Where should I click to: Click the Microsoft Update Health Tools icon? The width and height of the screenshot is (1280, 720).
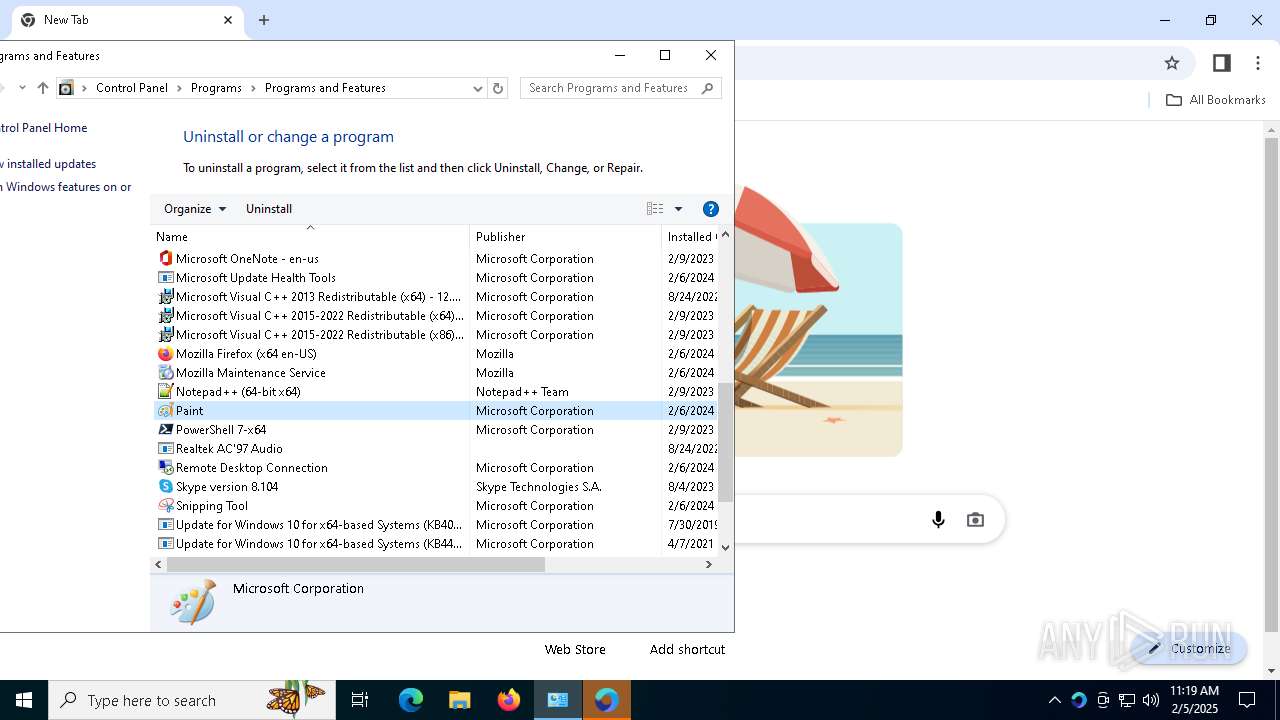tap(166, 277)
